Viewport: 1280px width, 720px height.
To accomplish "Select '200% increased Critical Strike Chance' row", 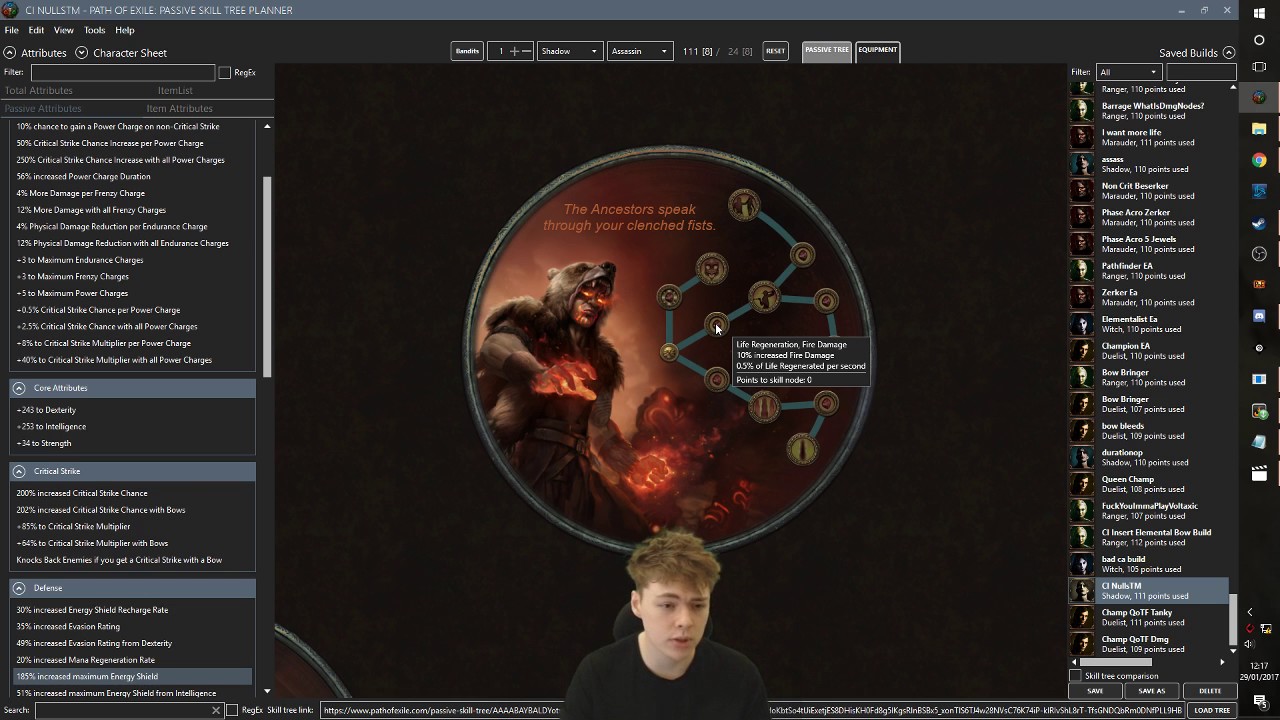I will pyautogui.click(x=132, y=493).
